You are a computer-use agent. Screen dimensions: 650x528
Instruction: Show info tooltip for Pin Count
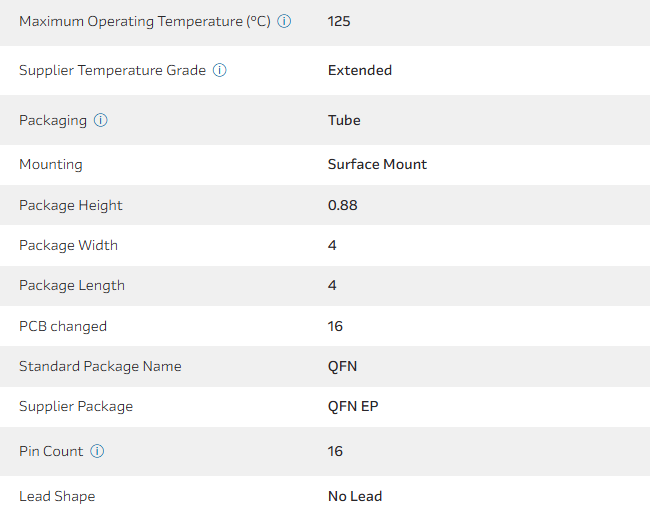pos(97,452)
